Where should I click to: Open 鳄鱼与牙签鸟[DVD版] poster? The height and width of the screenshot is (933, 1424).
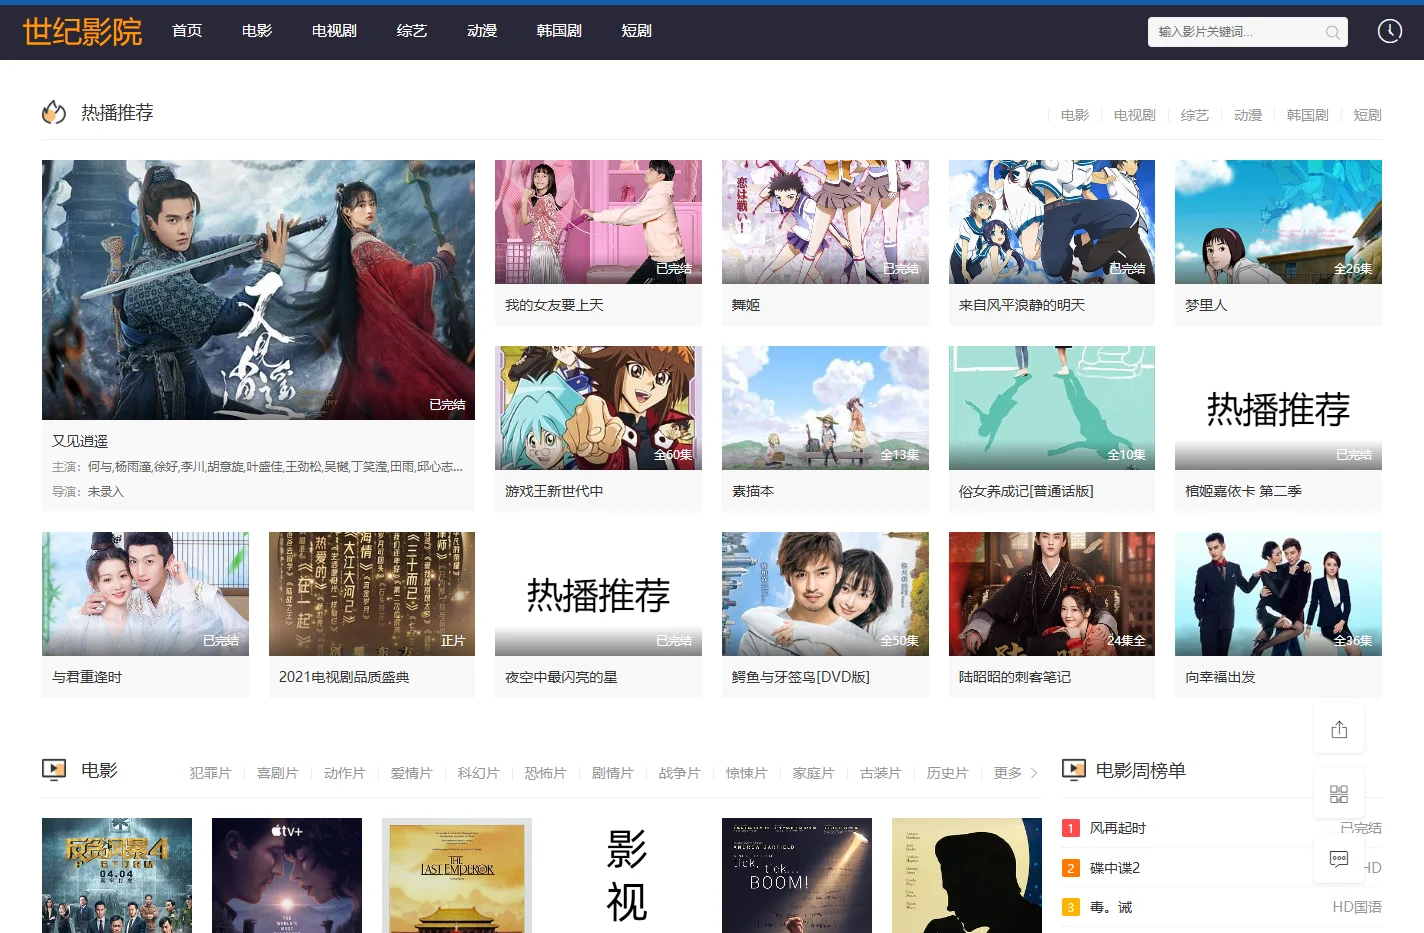(x=825, y=594)
